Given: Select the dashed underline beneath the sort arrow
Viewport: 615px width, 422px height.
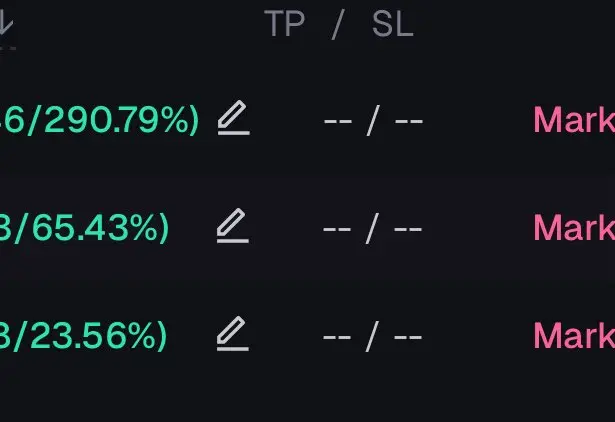Looking at the screenshot, I should (x=7, y=48).
